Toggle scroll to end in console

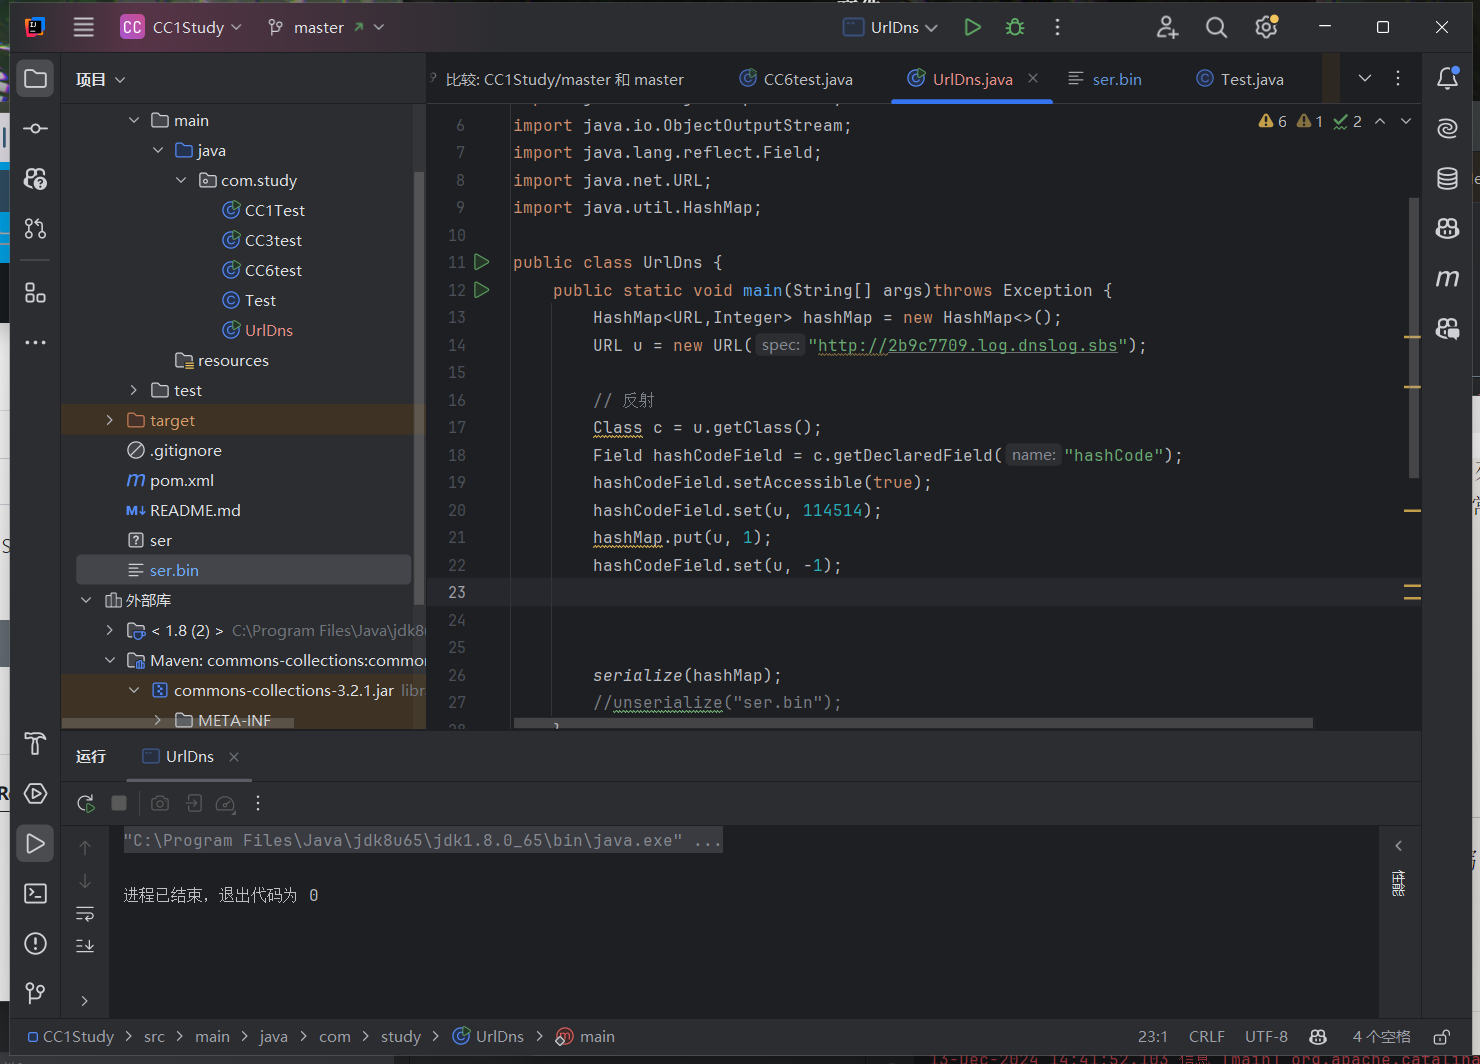point(85,946)
